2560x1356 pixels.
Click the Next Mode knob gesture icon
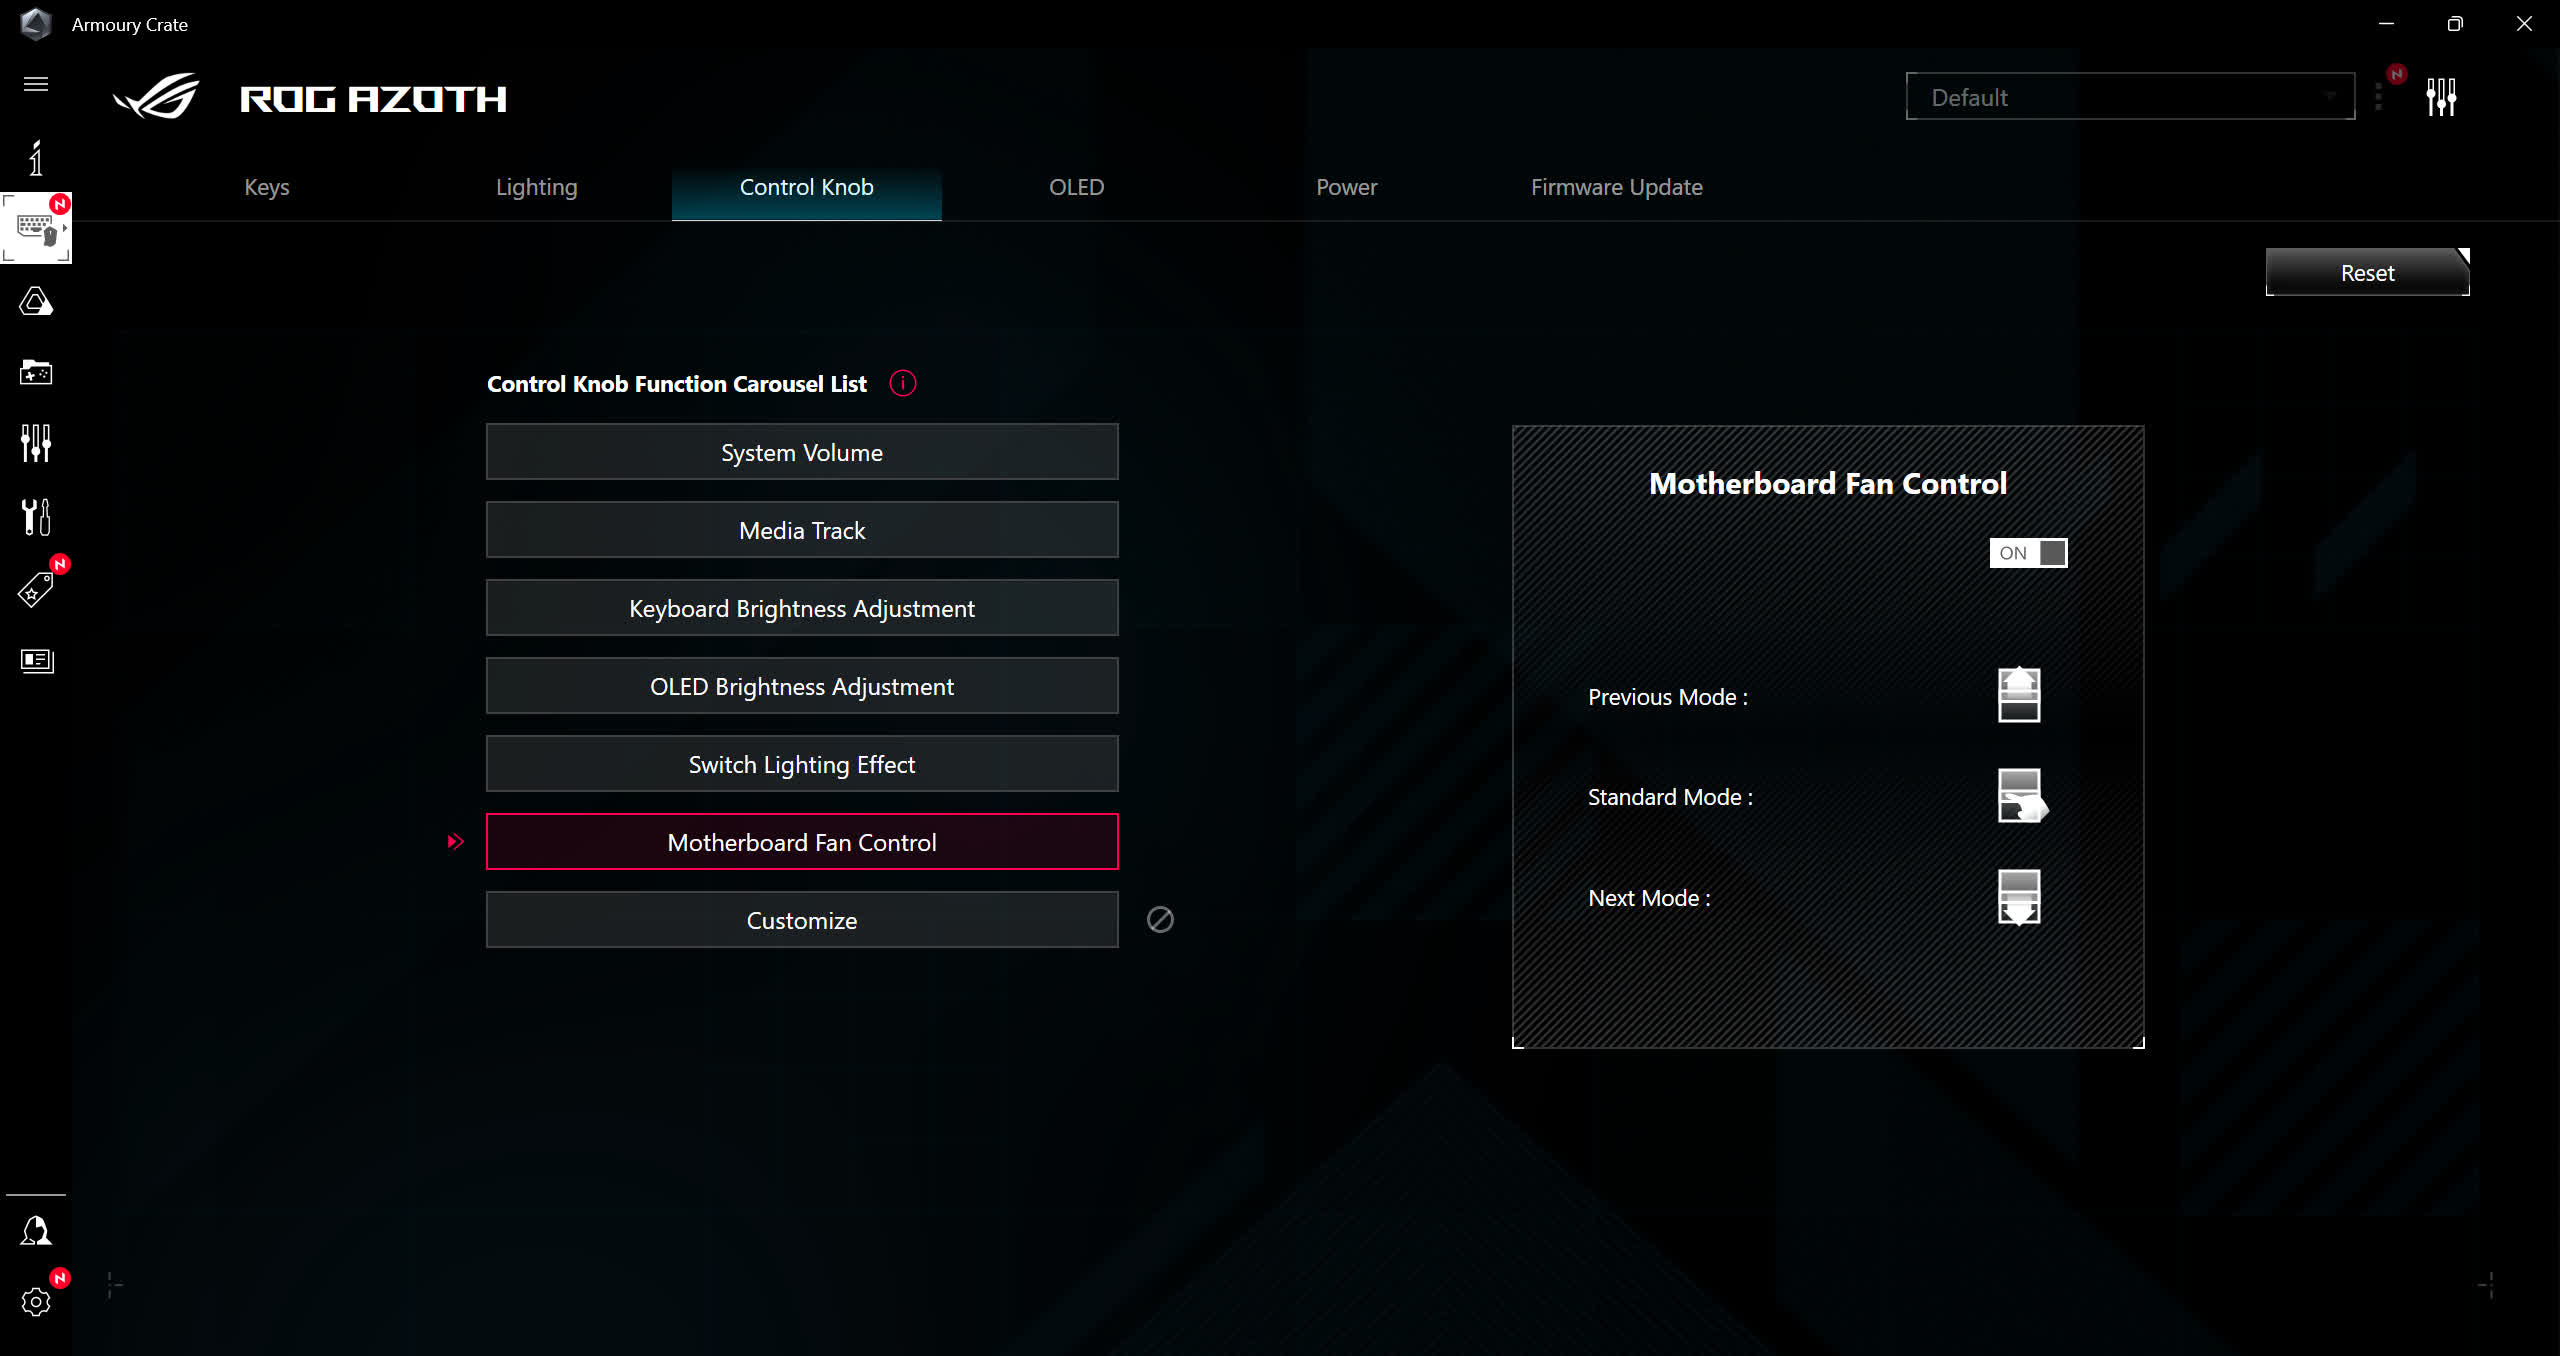2018,897
